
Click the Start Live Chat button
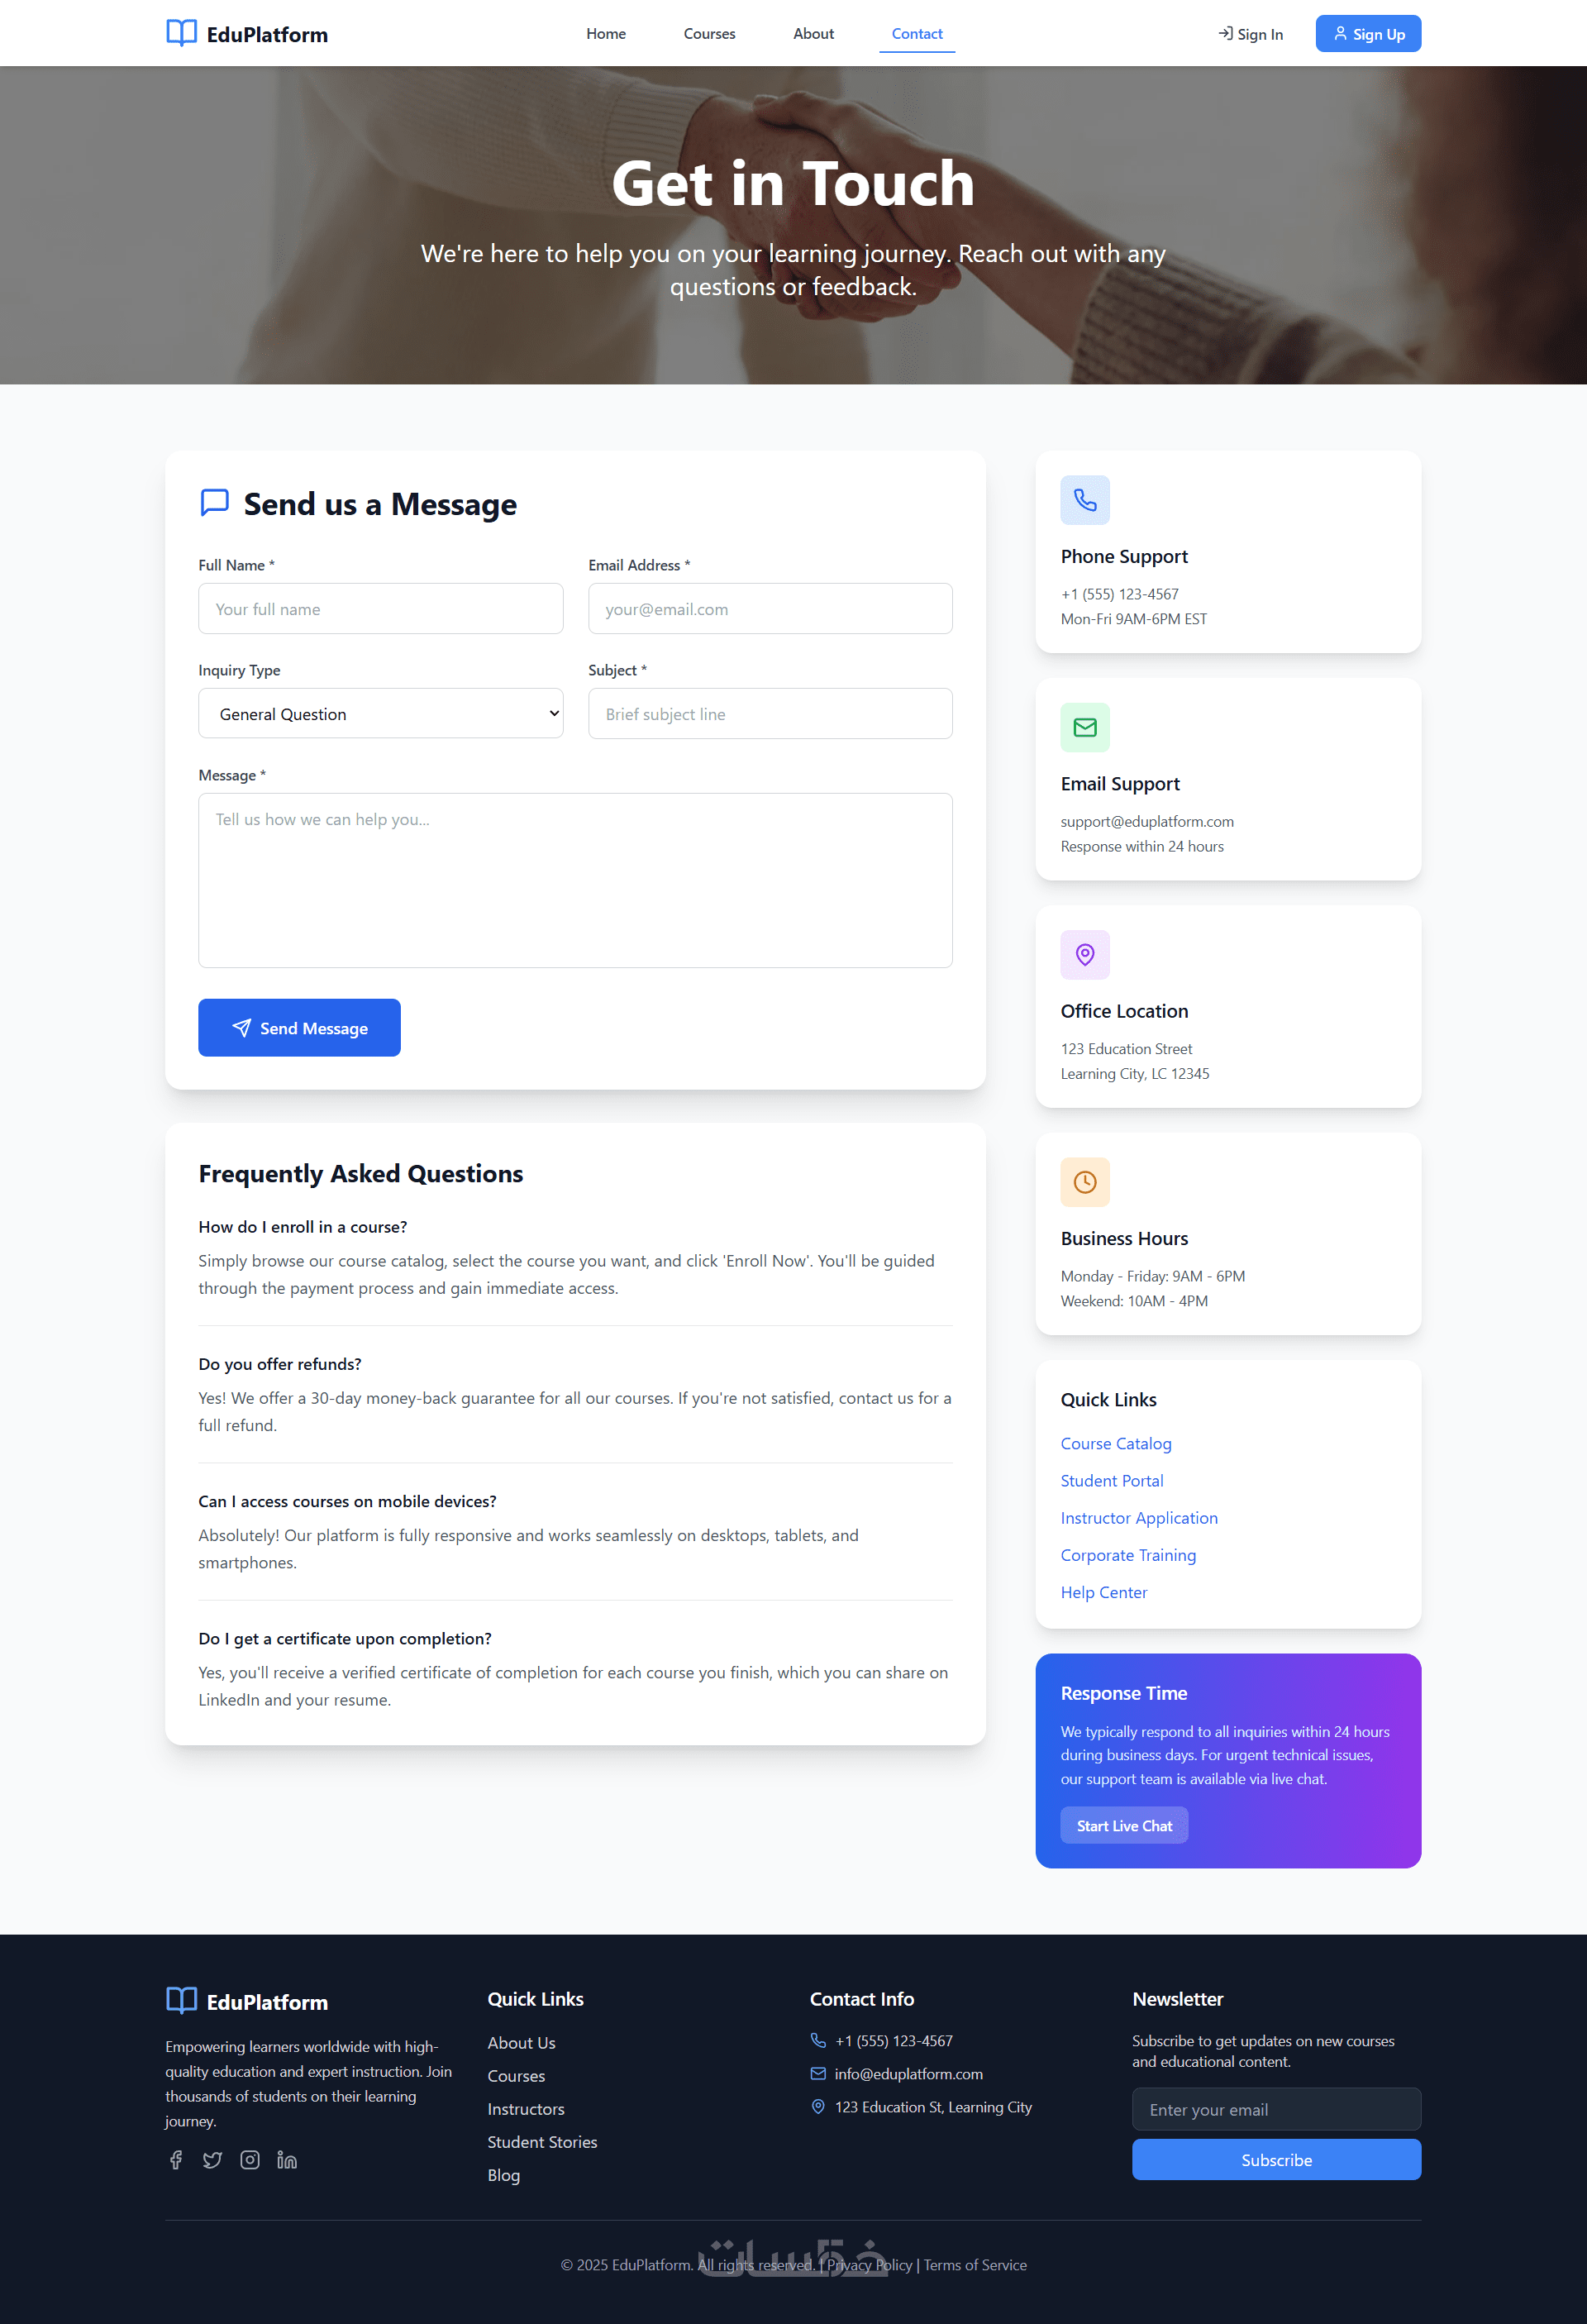tap(1124, 1826)
